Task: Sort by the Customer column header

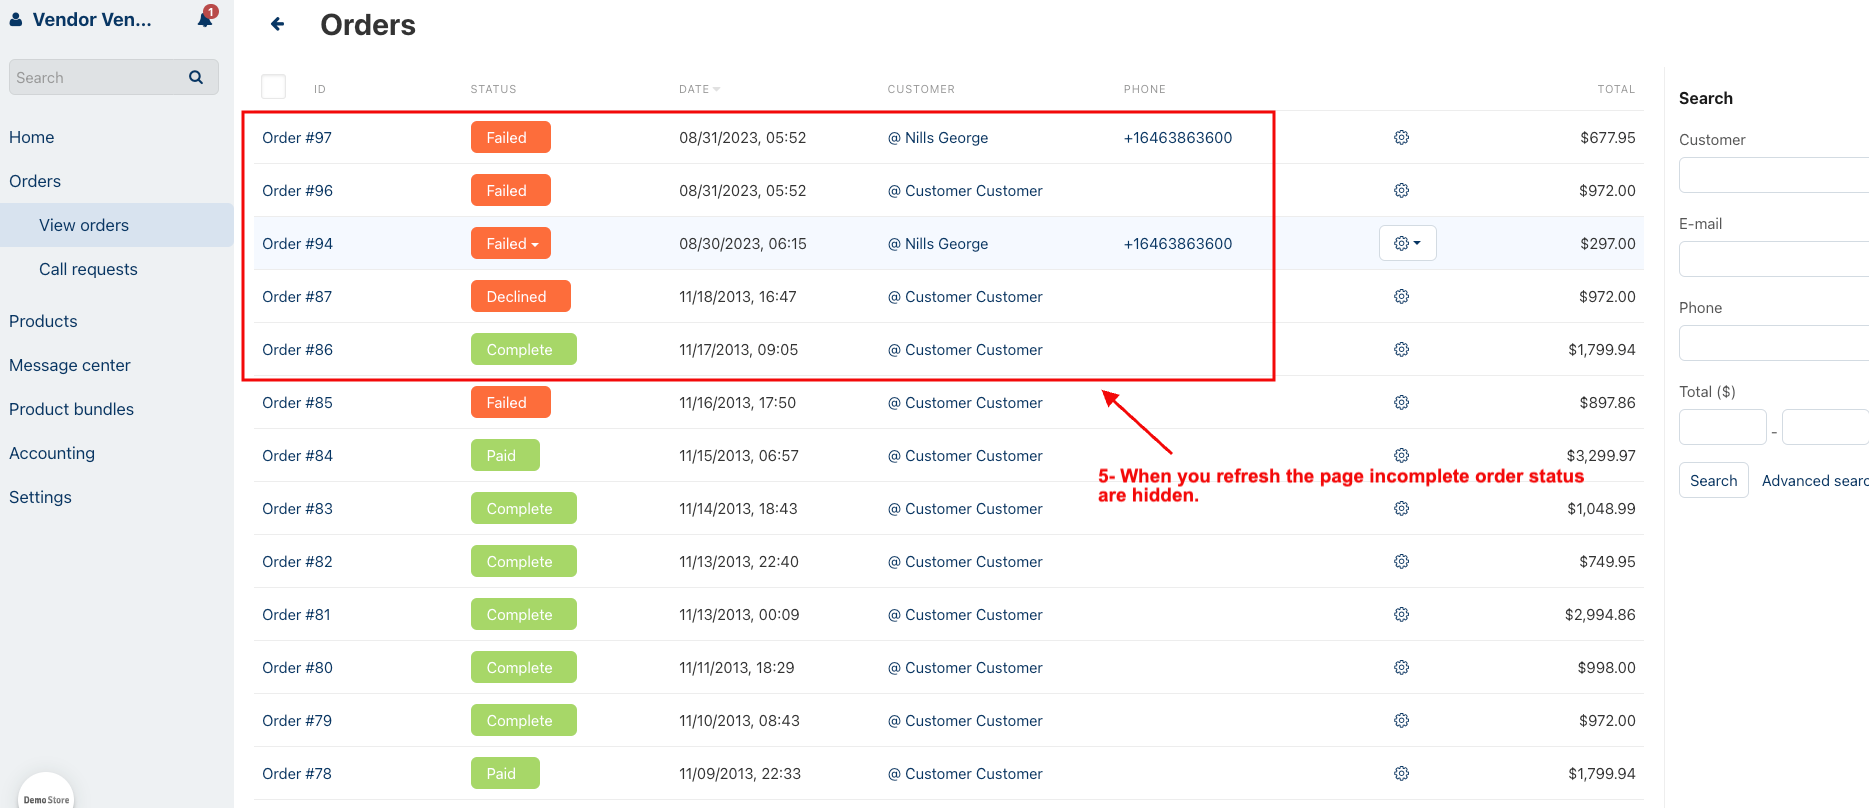Action: pyautogui.click(x=921, y=89)
